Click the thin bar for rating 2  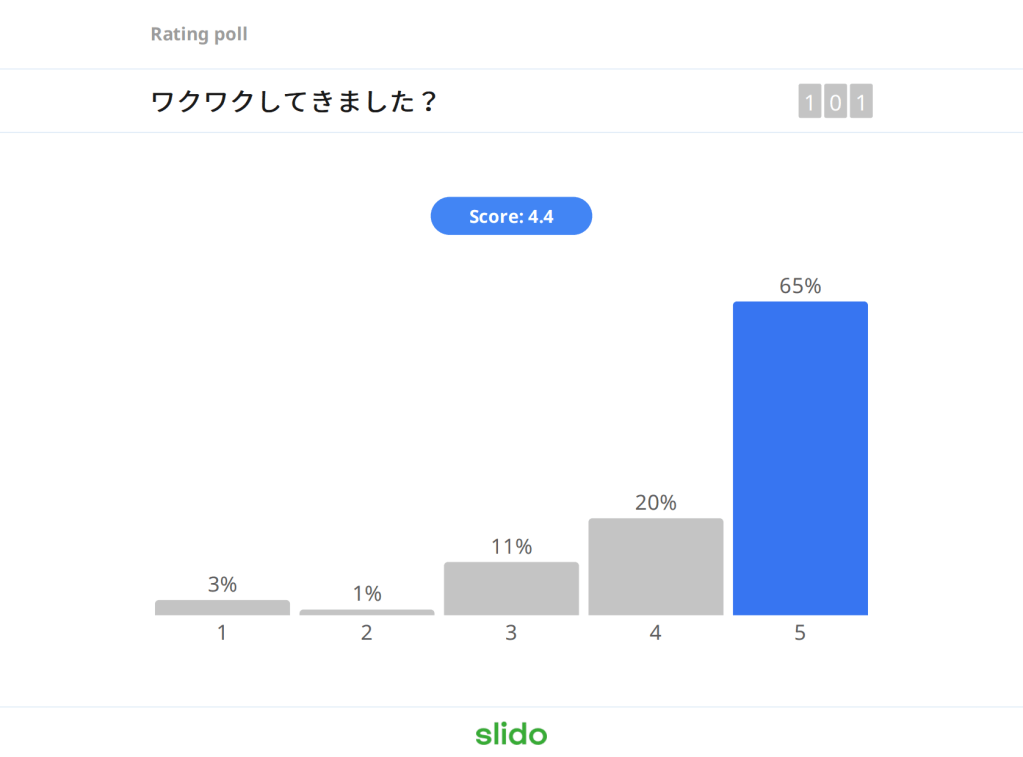pyautogui.click(x=367, y=612)
